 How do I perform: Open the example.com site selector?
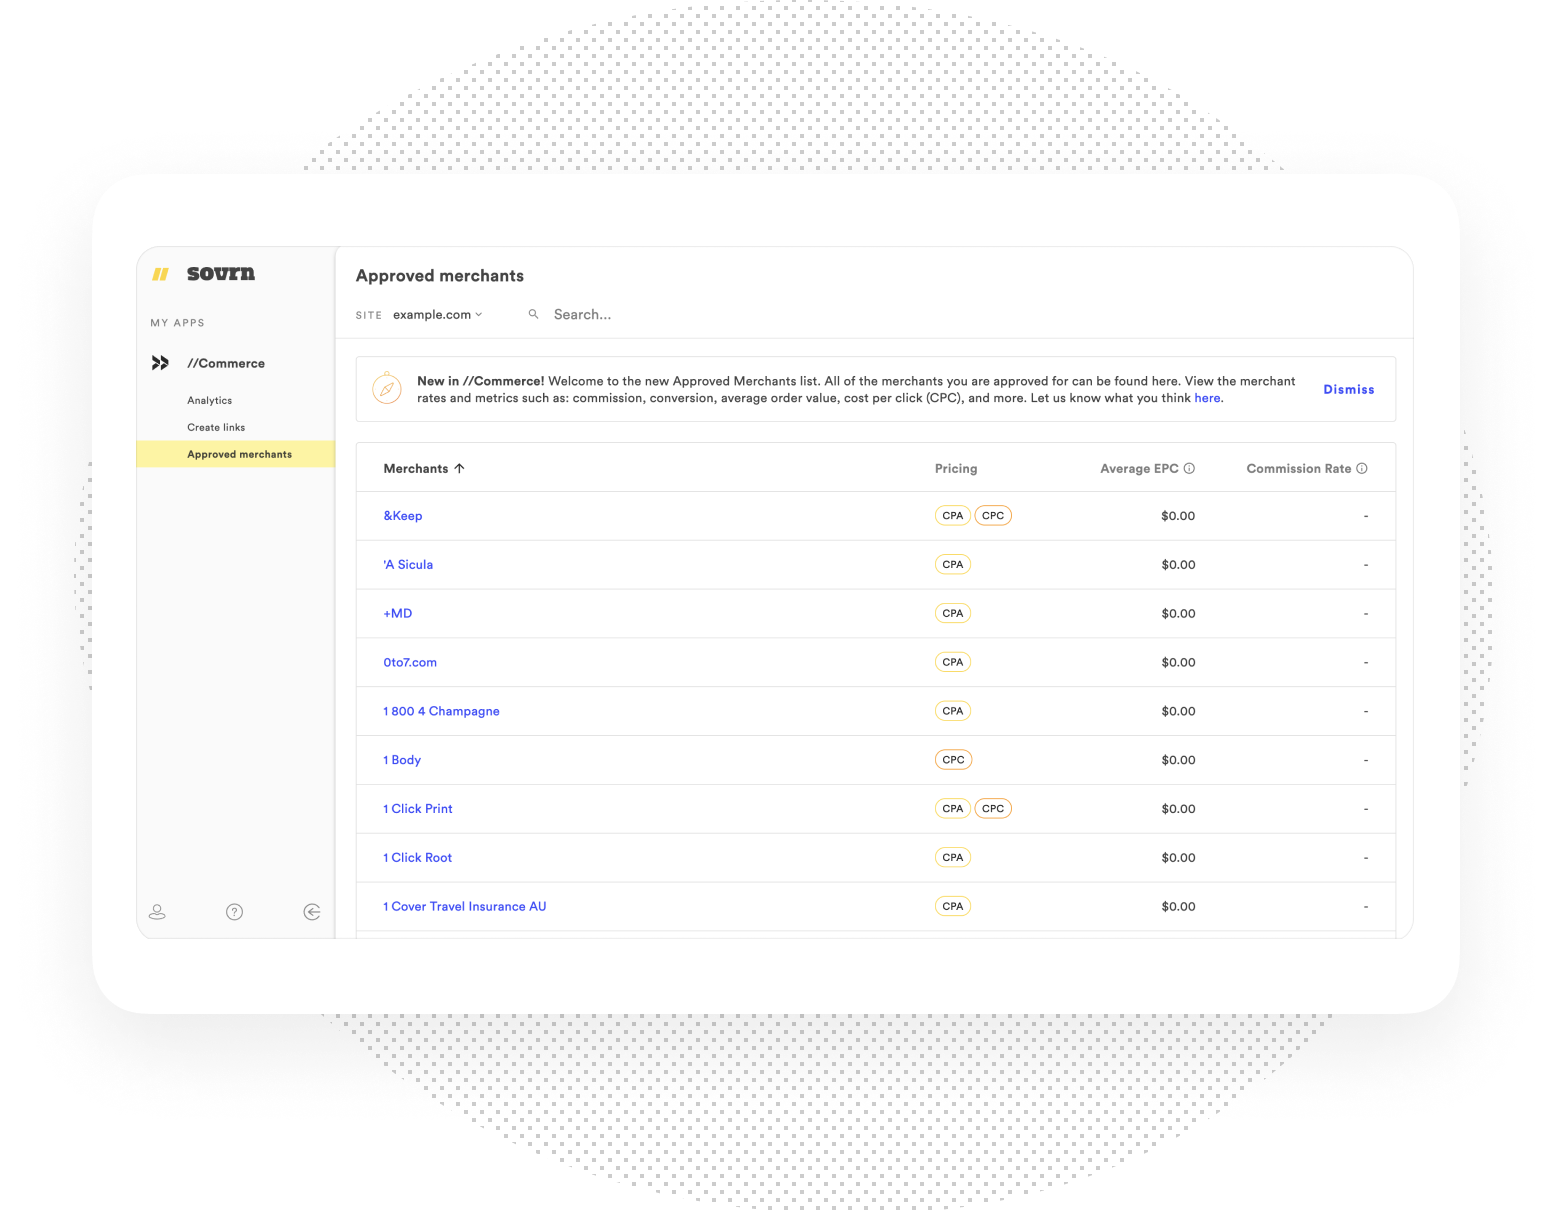[437, 313]
